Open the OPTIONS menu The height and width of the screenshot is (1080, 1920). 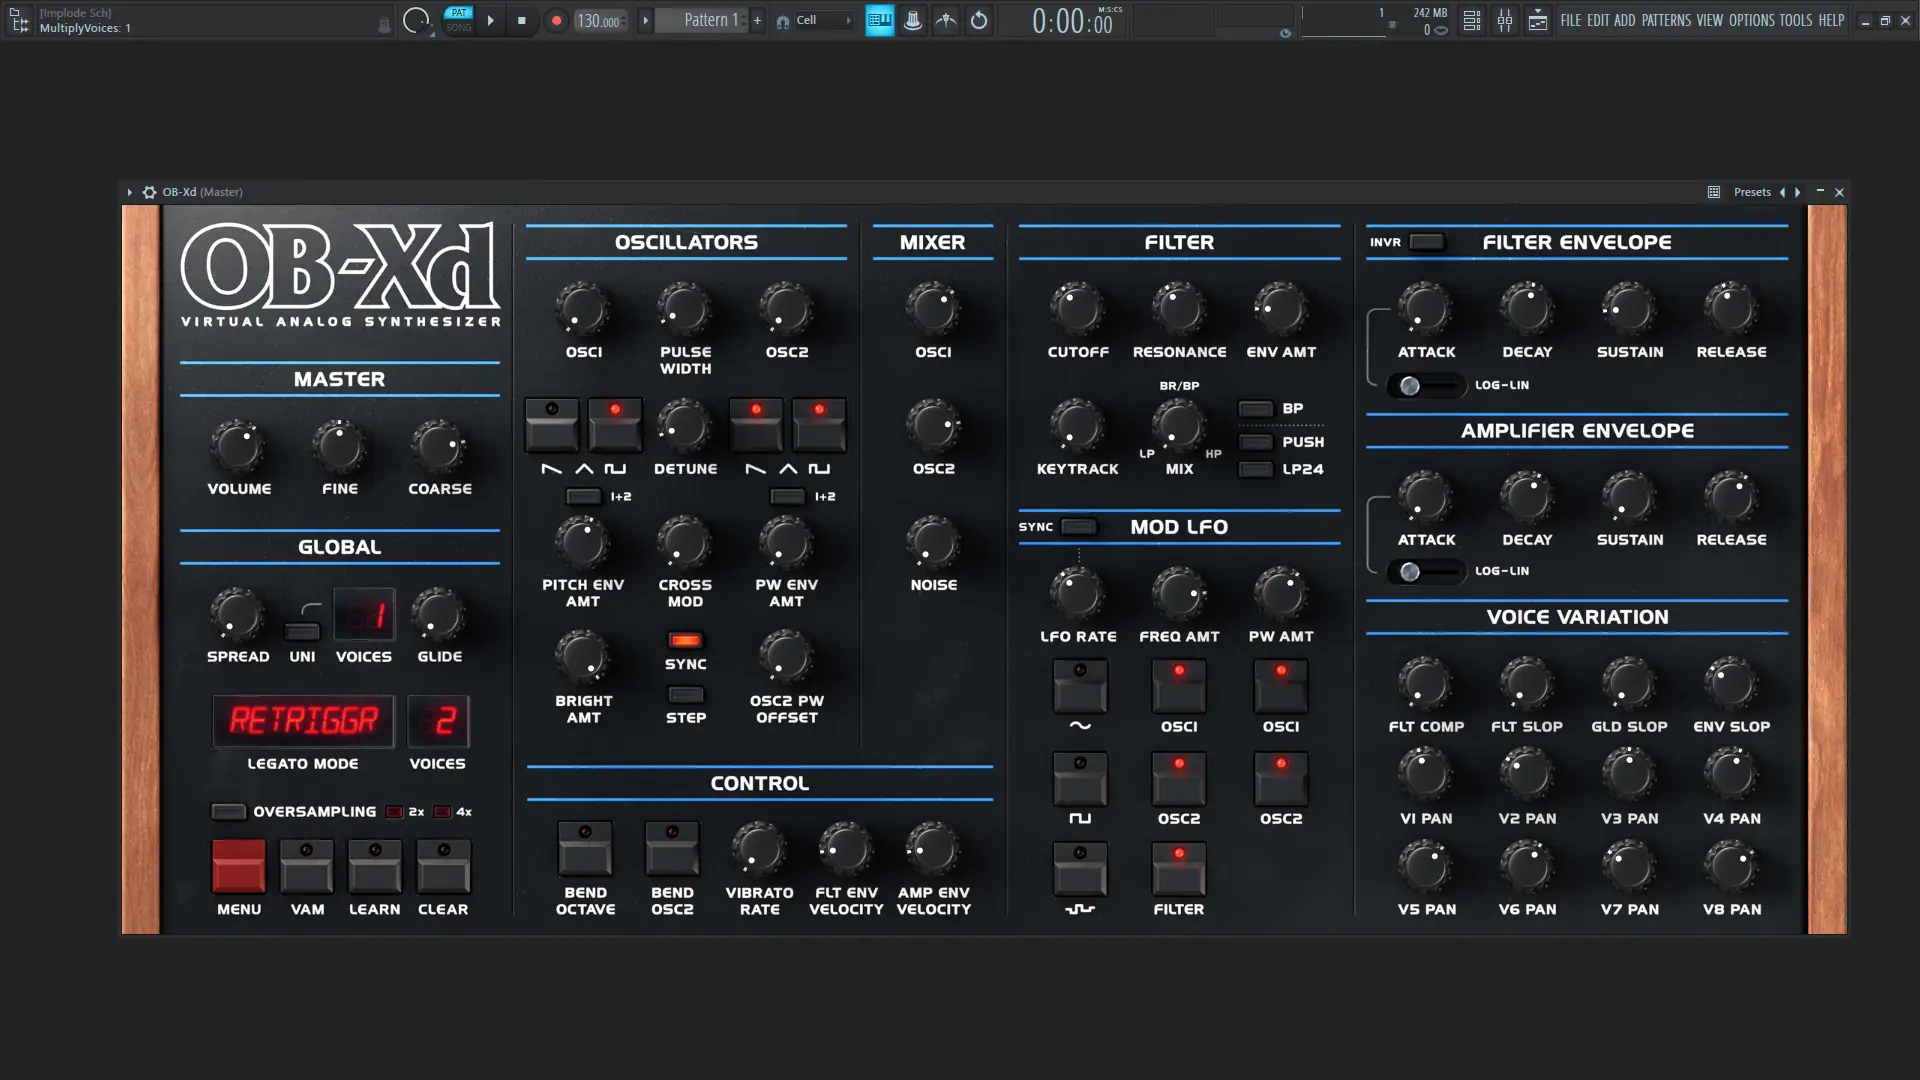click(1751, 20)
